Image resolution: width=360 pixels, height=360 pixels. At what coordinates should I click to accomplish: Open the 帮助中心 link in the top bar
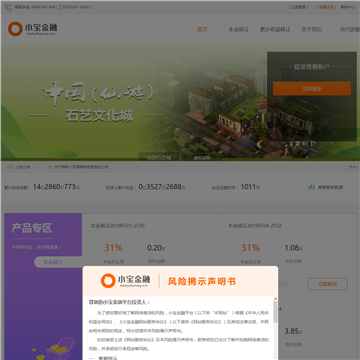[348, 7]
